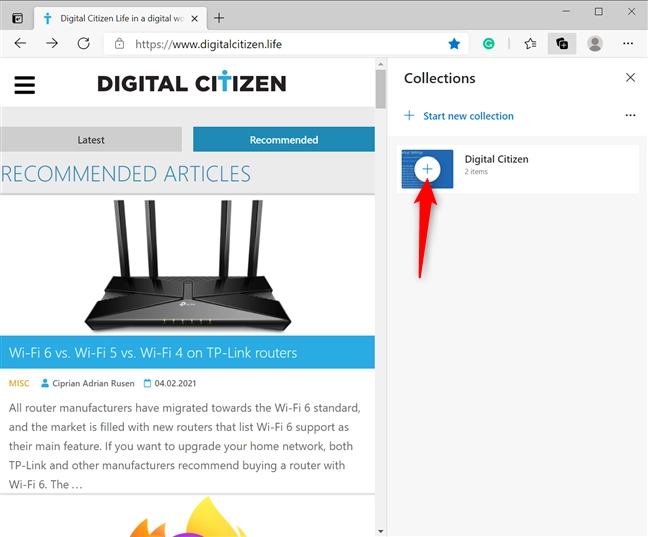Open the Firefox article thumbnail at bottom
The height and width of the screenshot is (537, 648).
188,517
